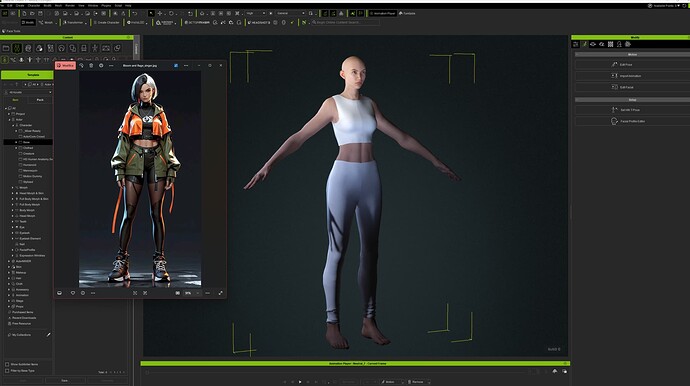Click the info icon at photo viewer bottom
Viewport: 690px width, 386px height.
(x=83, y=293)
